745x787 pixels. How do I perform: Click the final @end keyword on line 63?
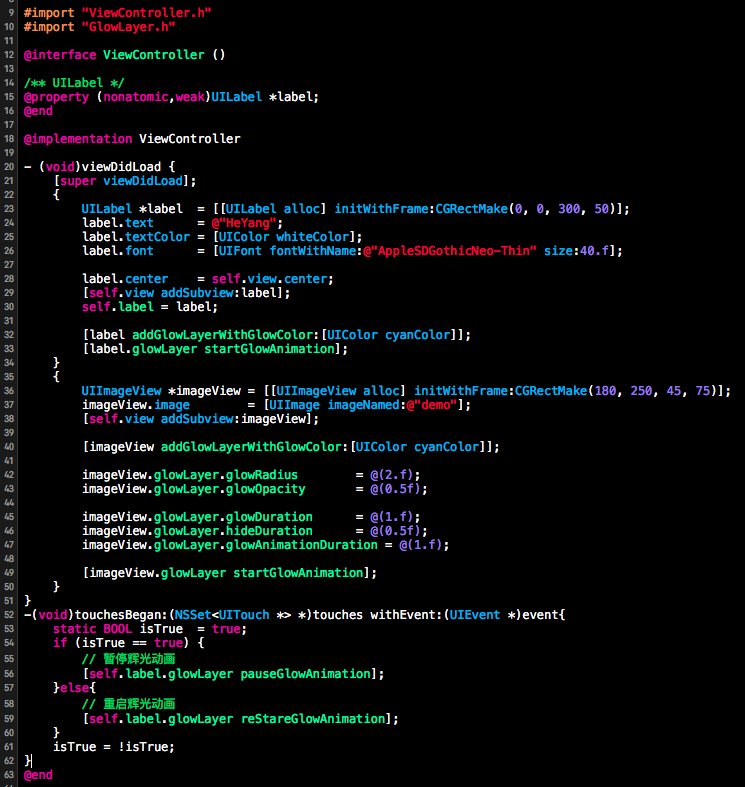(x=38, y=775)
